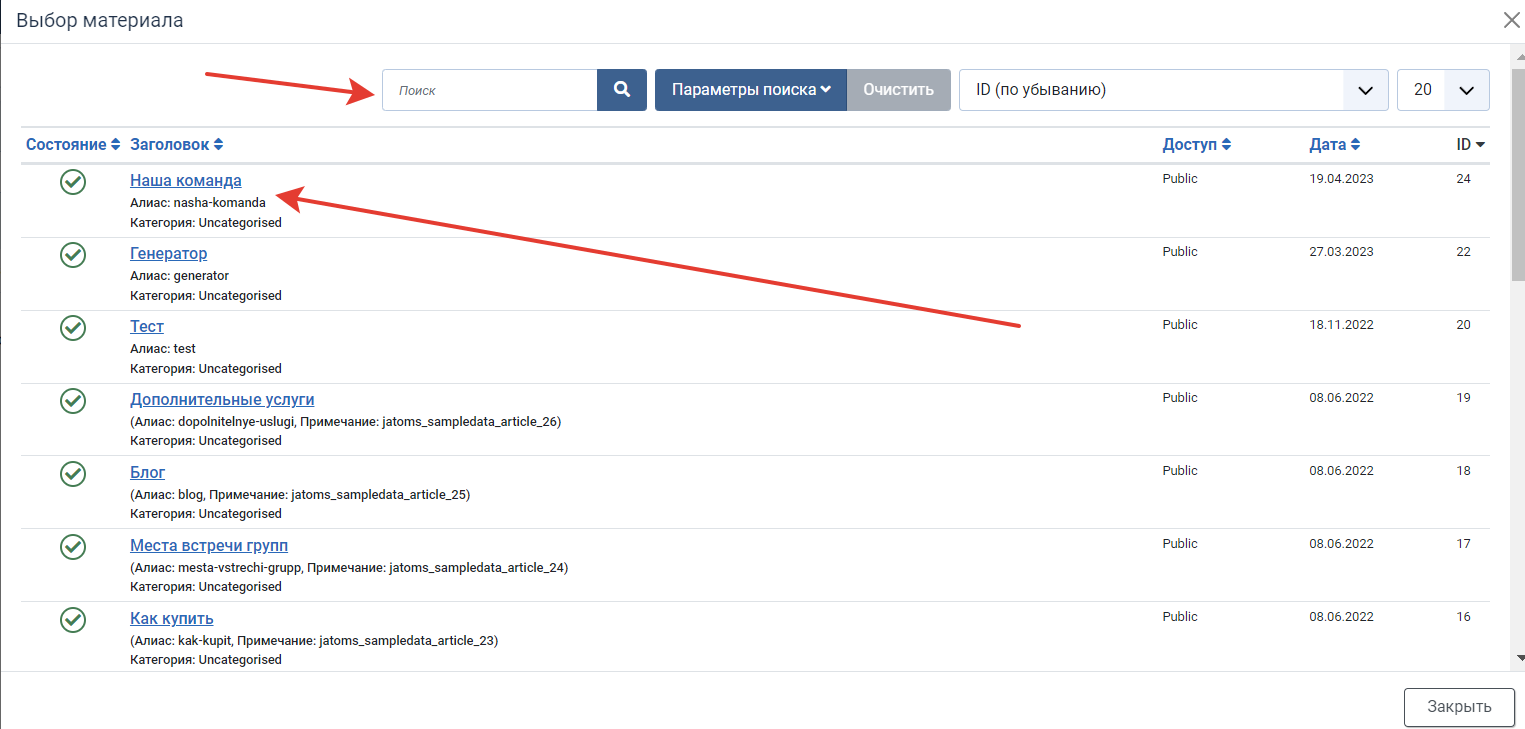Open the ID (по убыванию) sort dropdown
This screenshot has height=729, width=1525.
pos(1174,90)
